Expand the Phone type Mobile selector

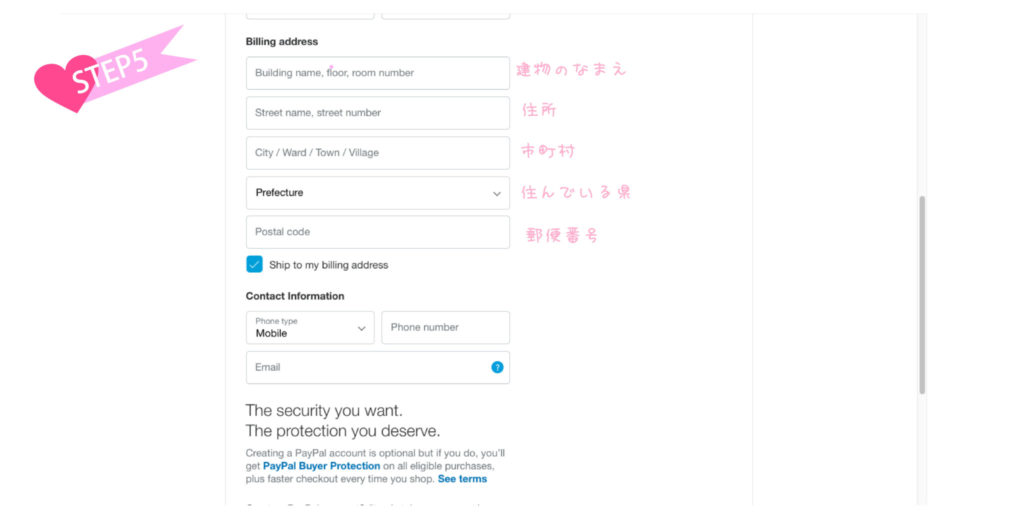(x=310, y=327)
